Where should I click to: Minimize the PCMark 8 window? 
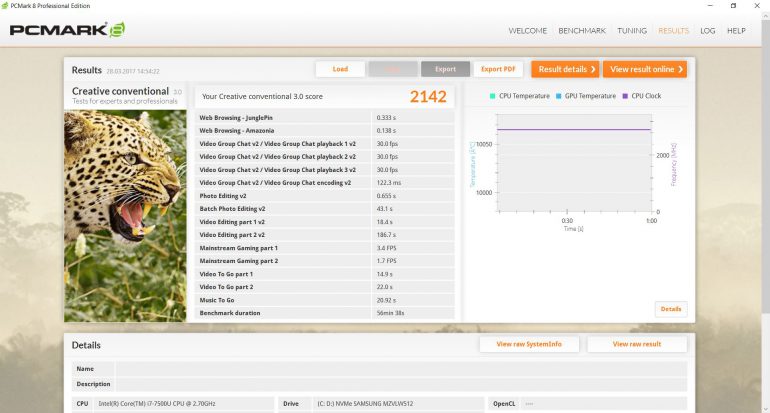pyautogui.click(x=710, y=5)
